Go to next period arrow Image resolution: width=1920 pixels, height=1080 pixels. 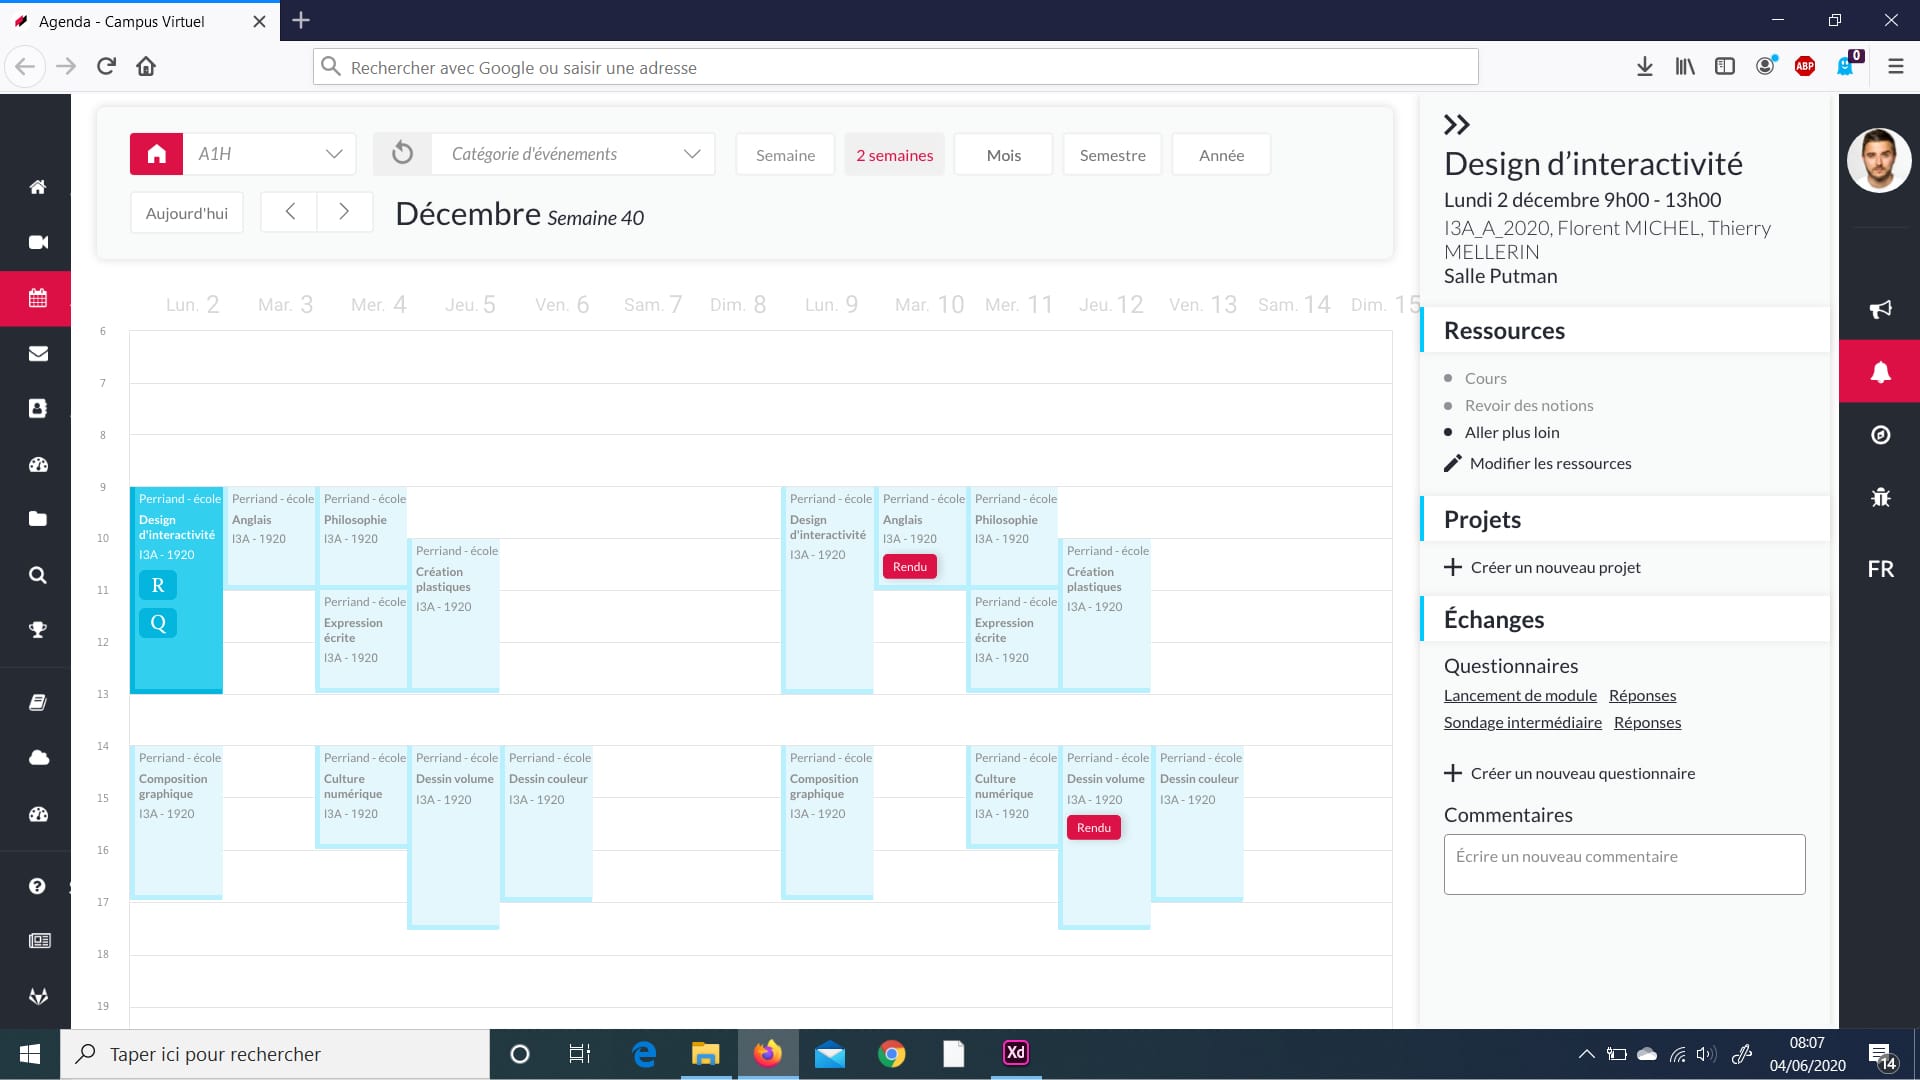tap(344, 212)
